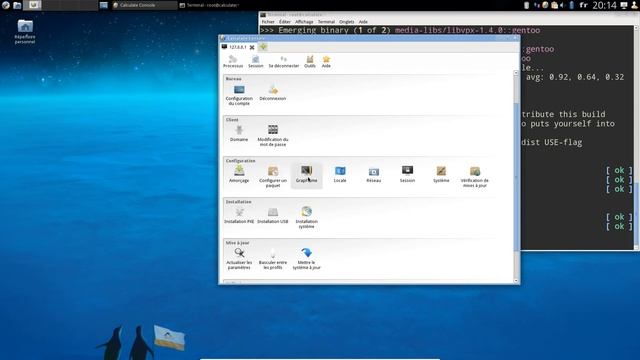Click the show desktop icon in the panel

coord(104,5)
